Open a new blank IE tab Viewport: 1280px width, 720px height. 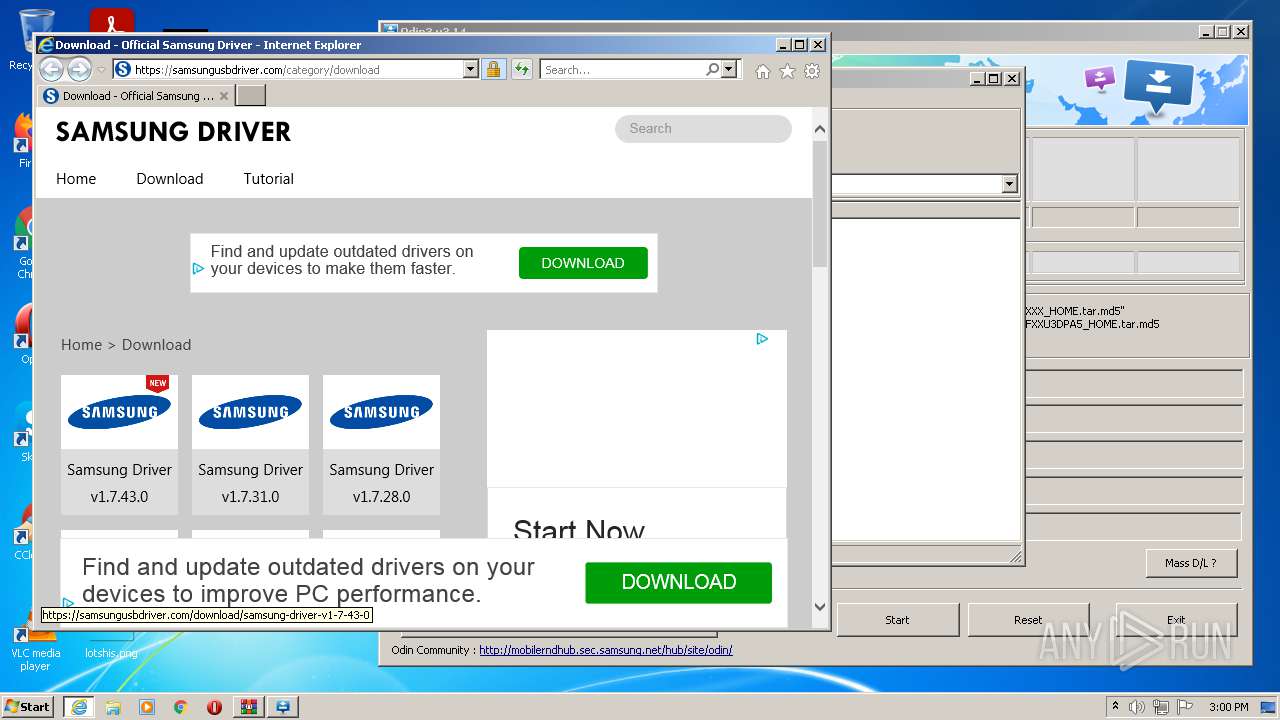(250, 95)
